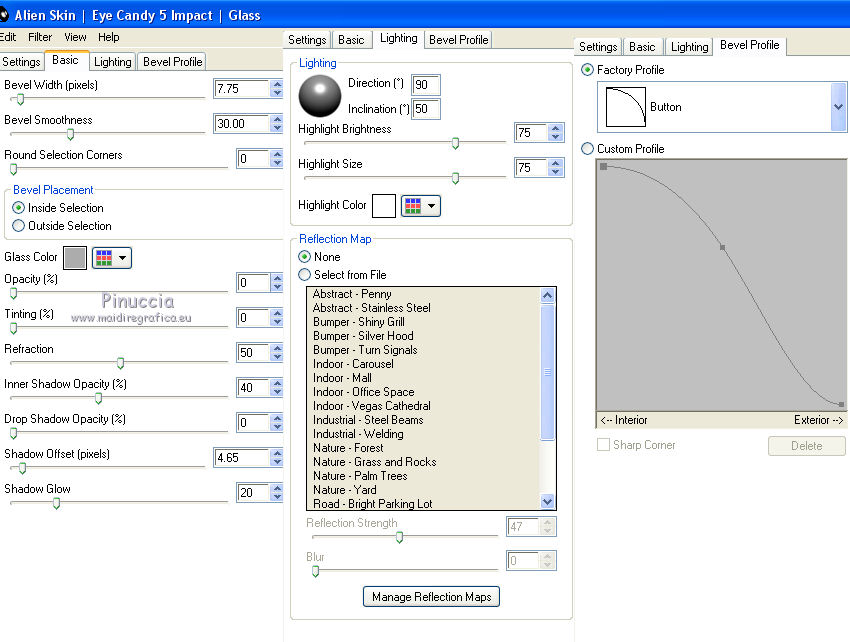Select the middle control point on profile curve
The height and width of the screenshot is (642, 850).
pyautogui.click(x=722, y=246)
